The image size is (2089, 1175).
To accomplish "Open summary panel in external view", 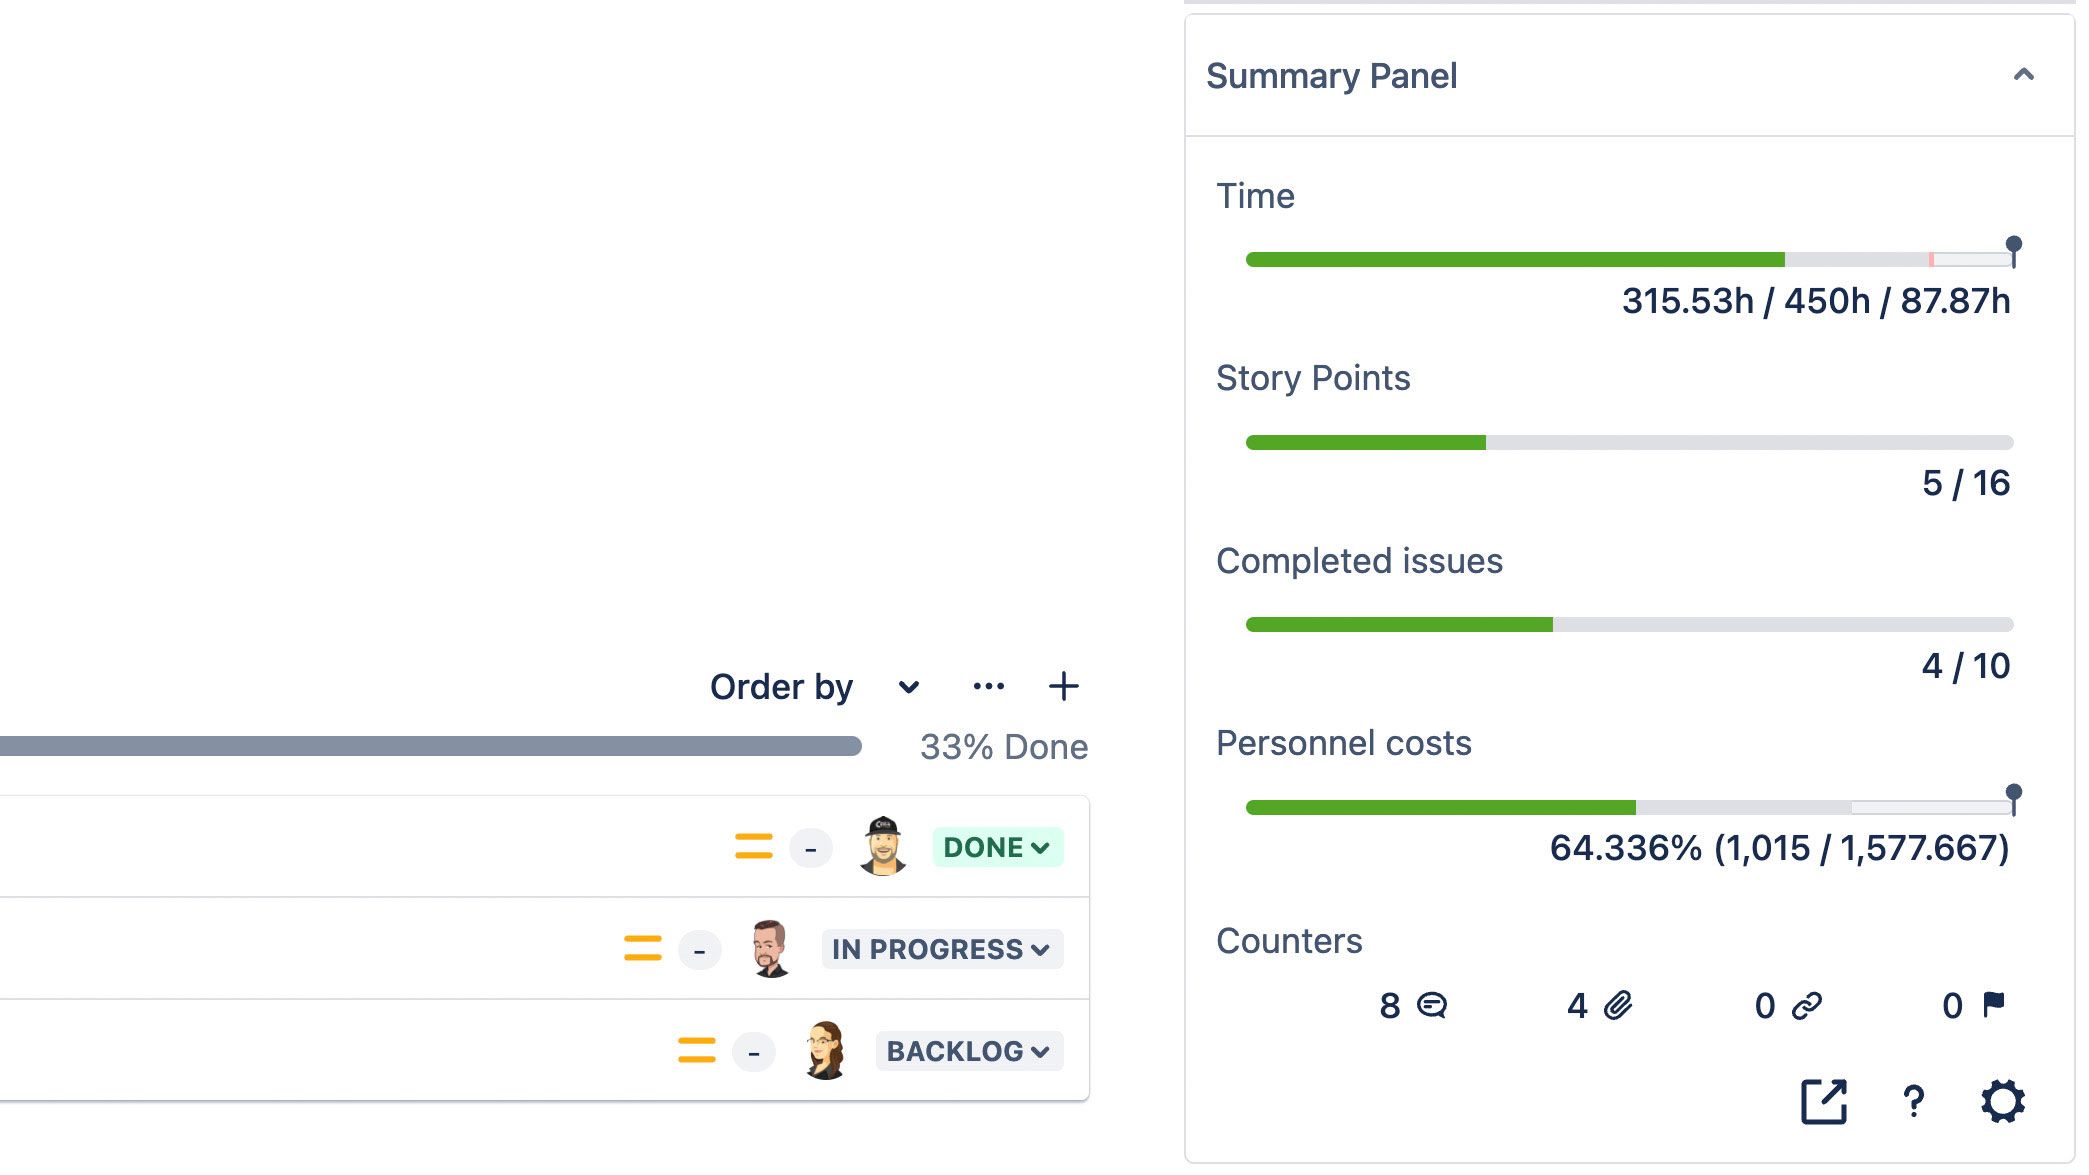I will tap(1823, 1101).
